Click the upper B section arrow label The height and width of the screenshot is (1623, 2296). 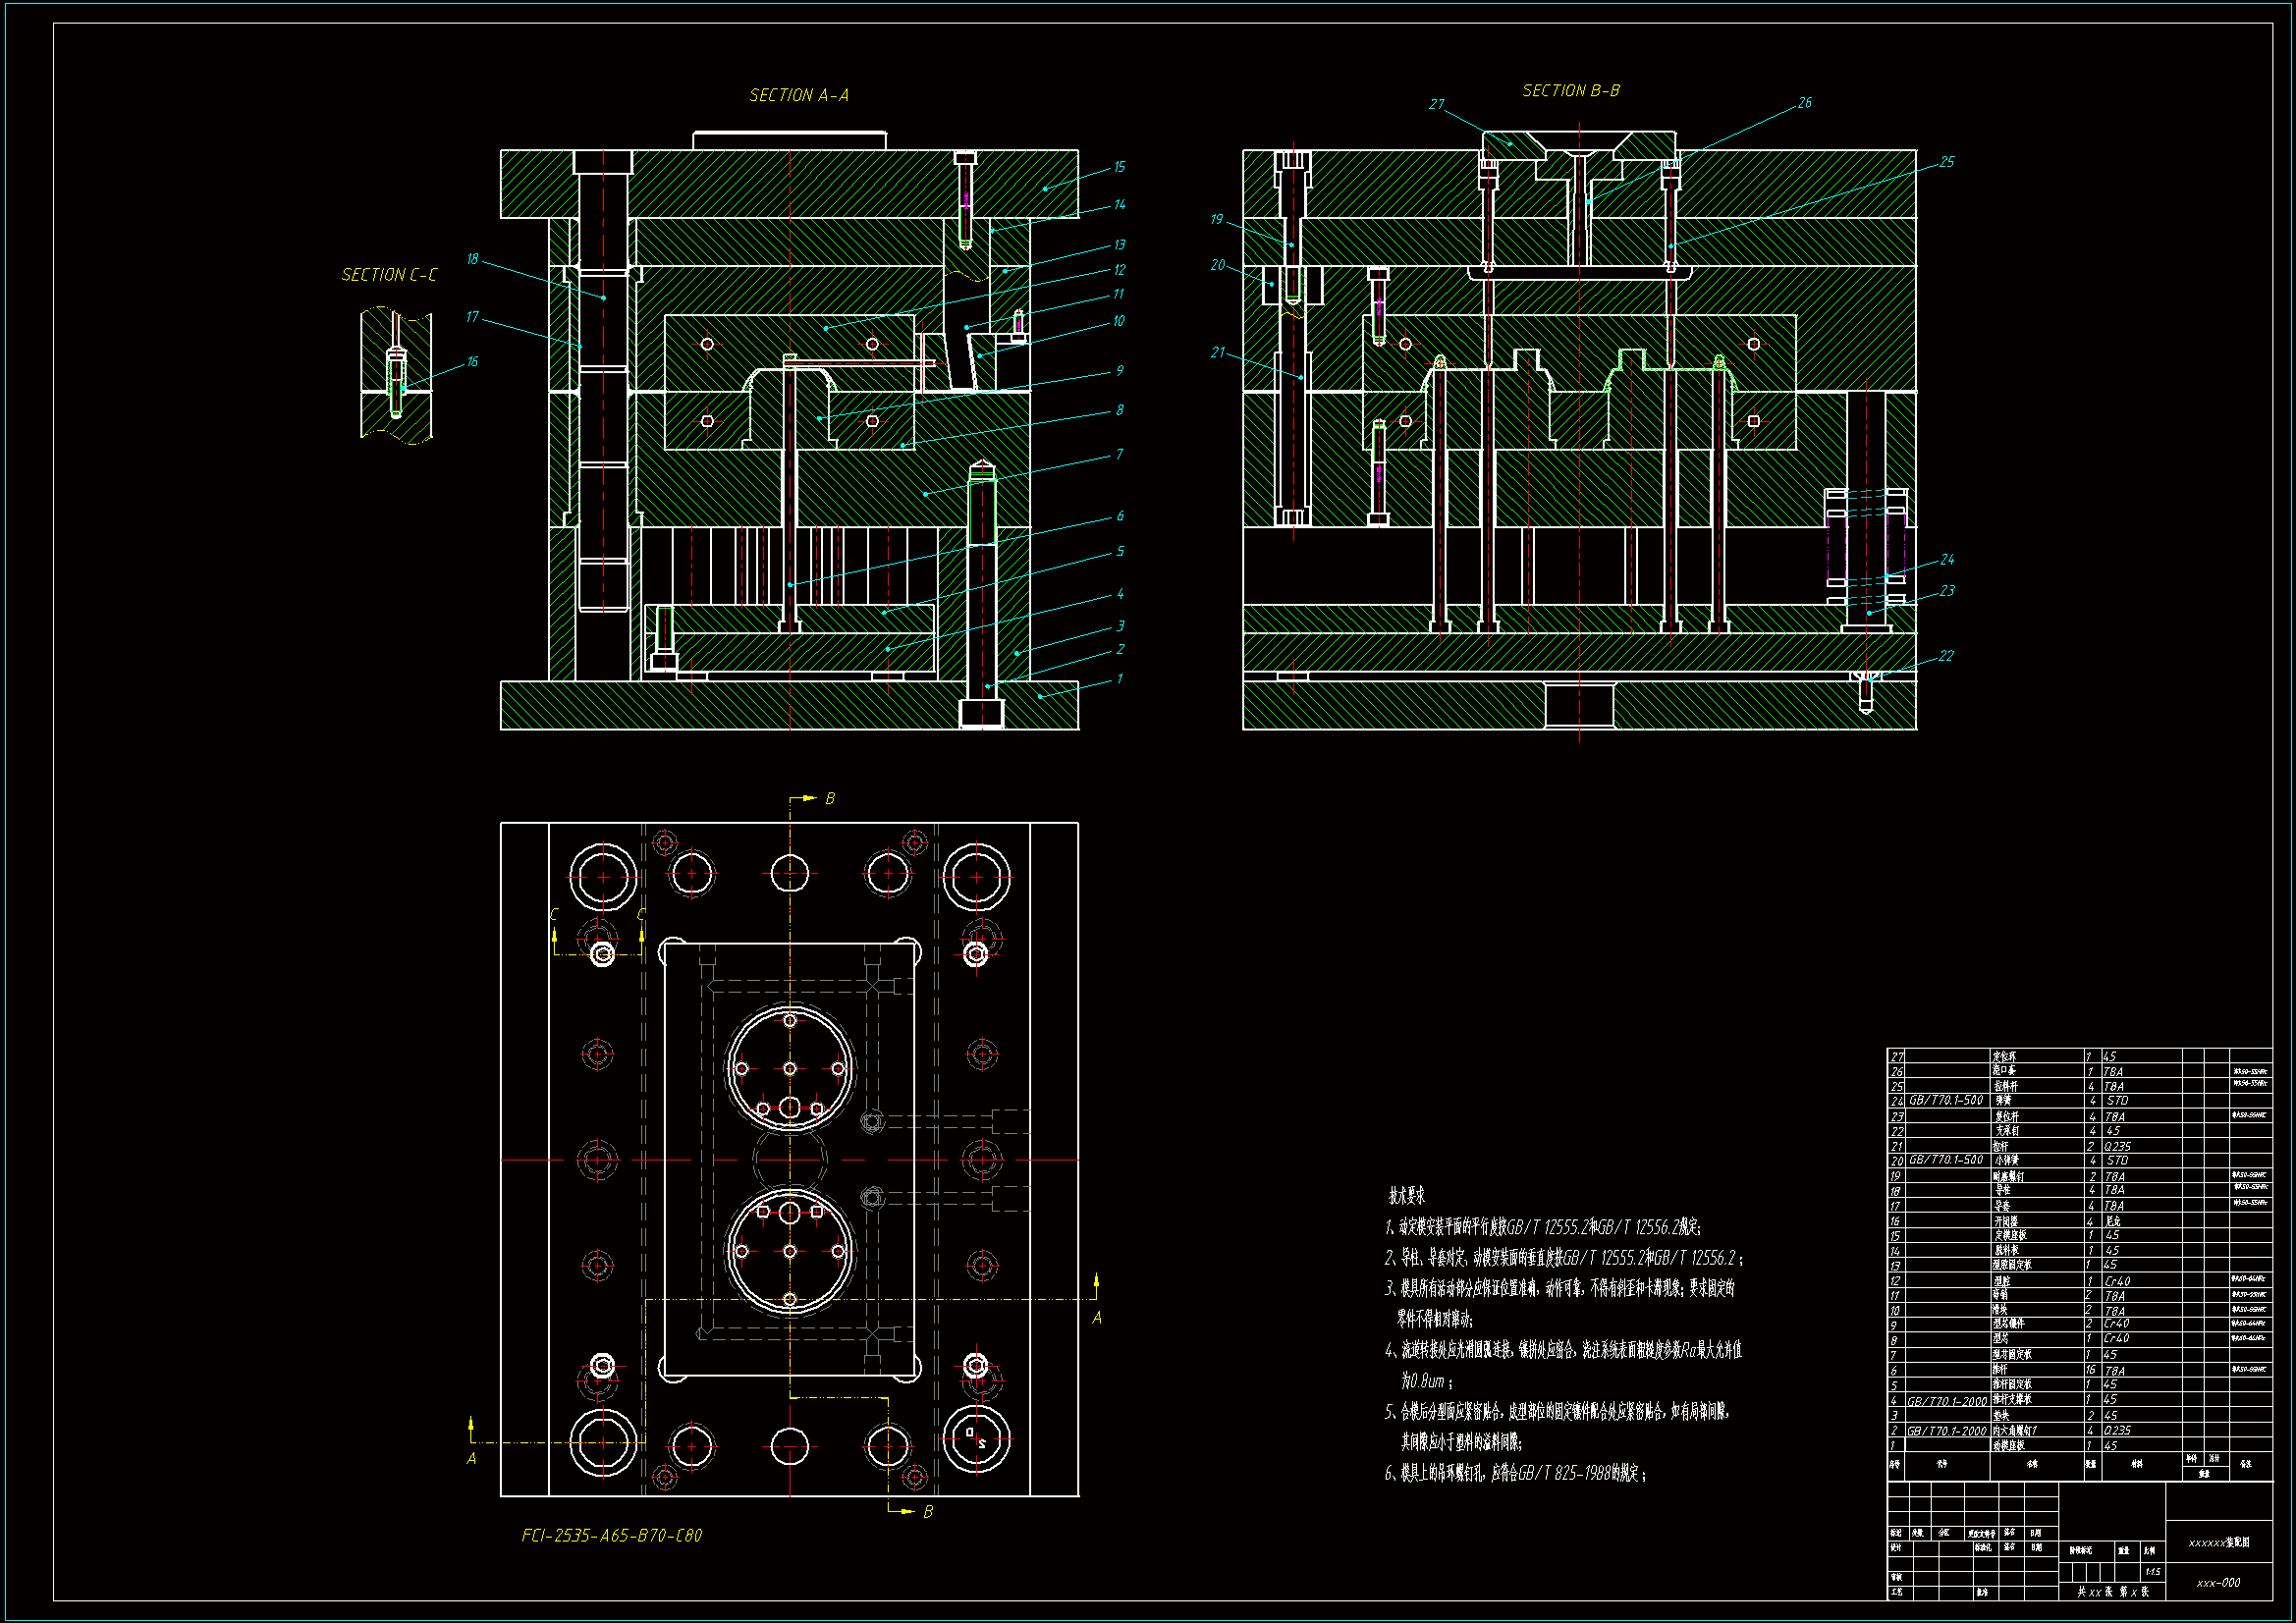point(829,799)
